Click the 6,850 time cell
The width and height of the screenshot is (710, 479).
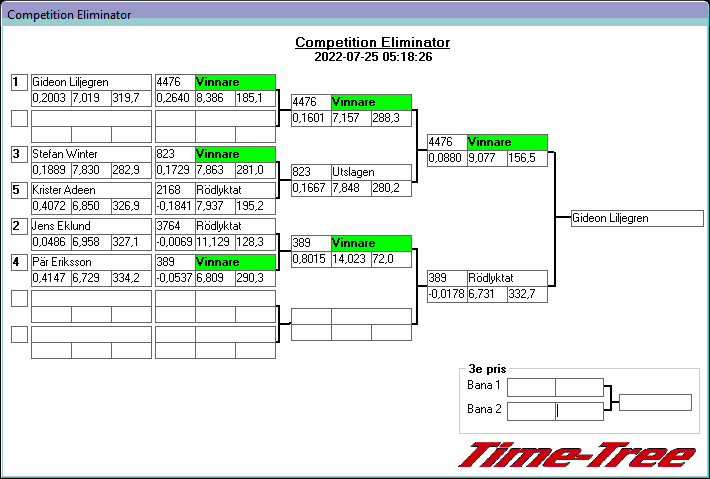91,206
